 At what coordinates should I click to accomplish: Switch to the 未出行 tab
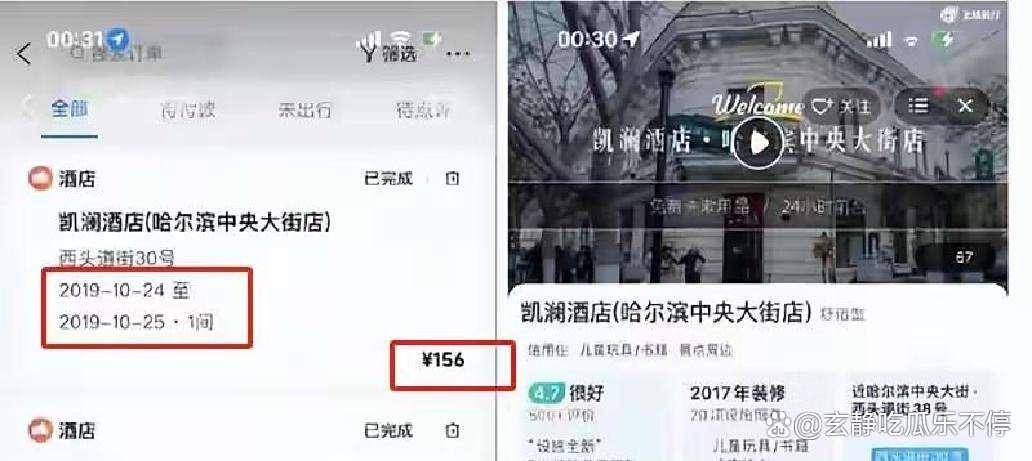click(304, 110)
